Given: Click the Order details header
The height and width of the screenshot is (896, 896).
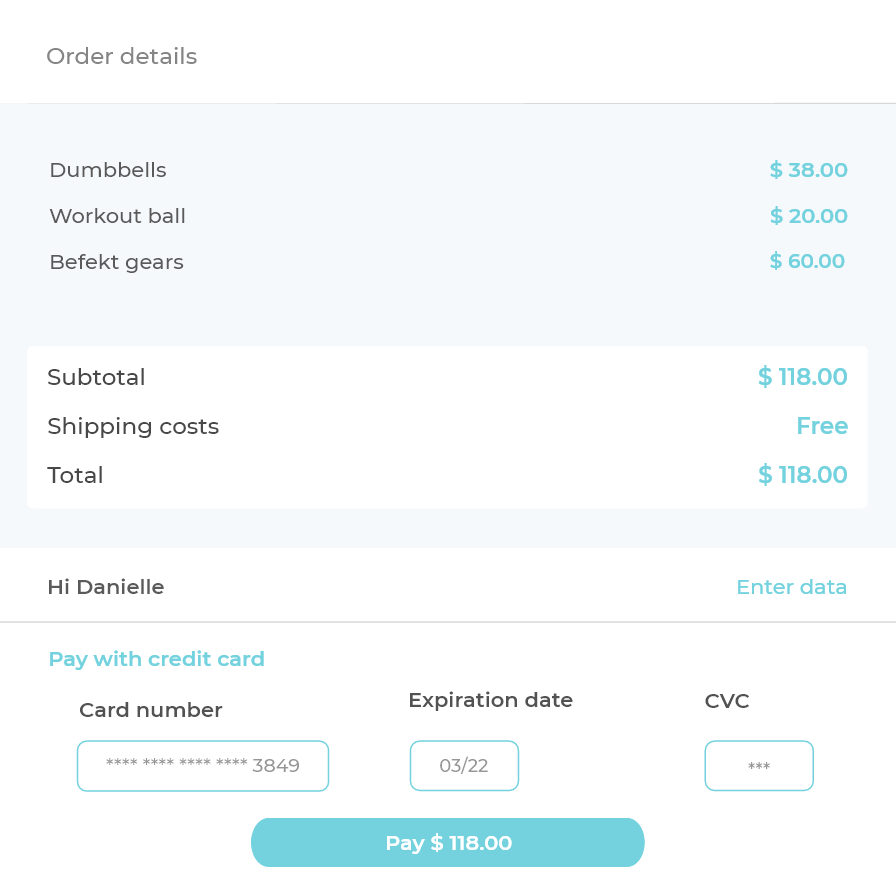Looking at the screenshot, I should (122, 57).
